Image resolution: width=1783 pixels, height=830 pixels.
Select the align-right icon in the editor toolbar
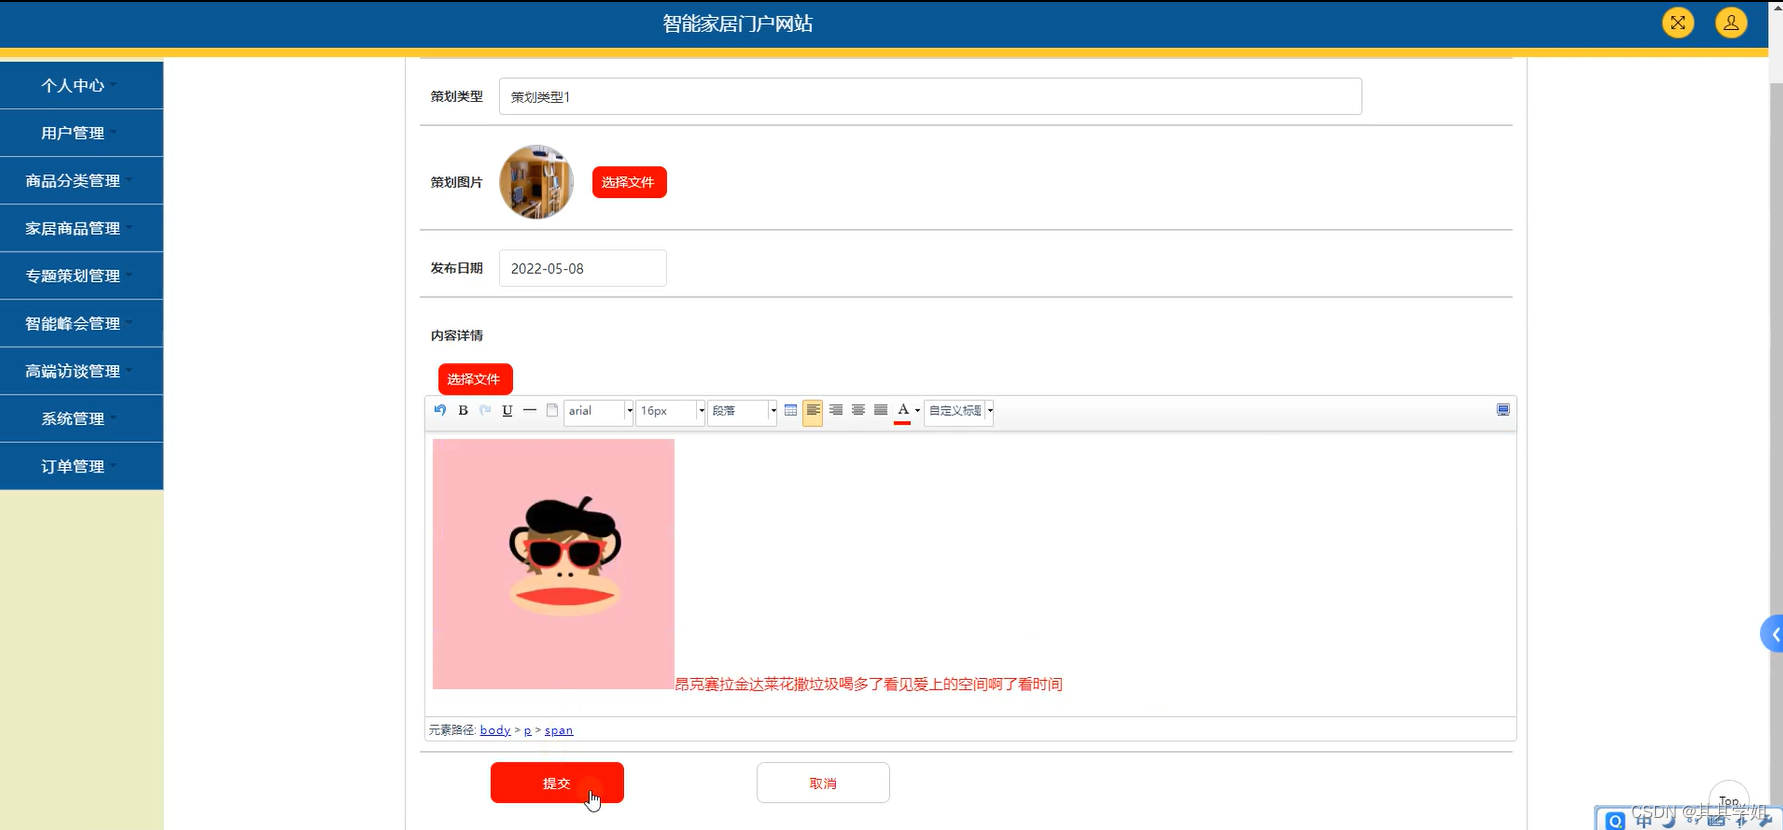[836, 410]
